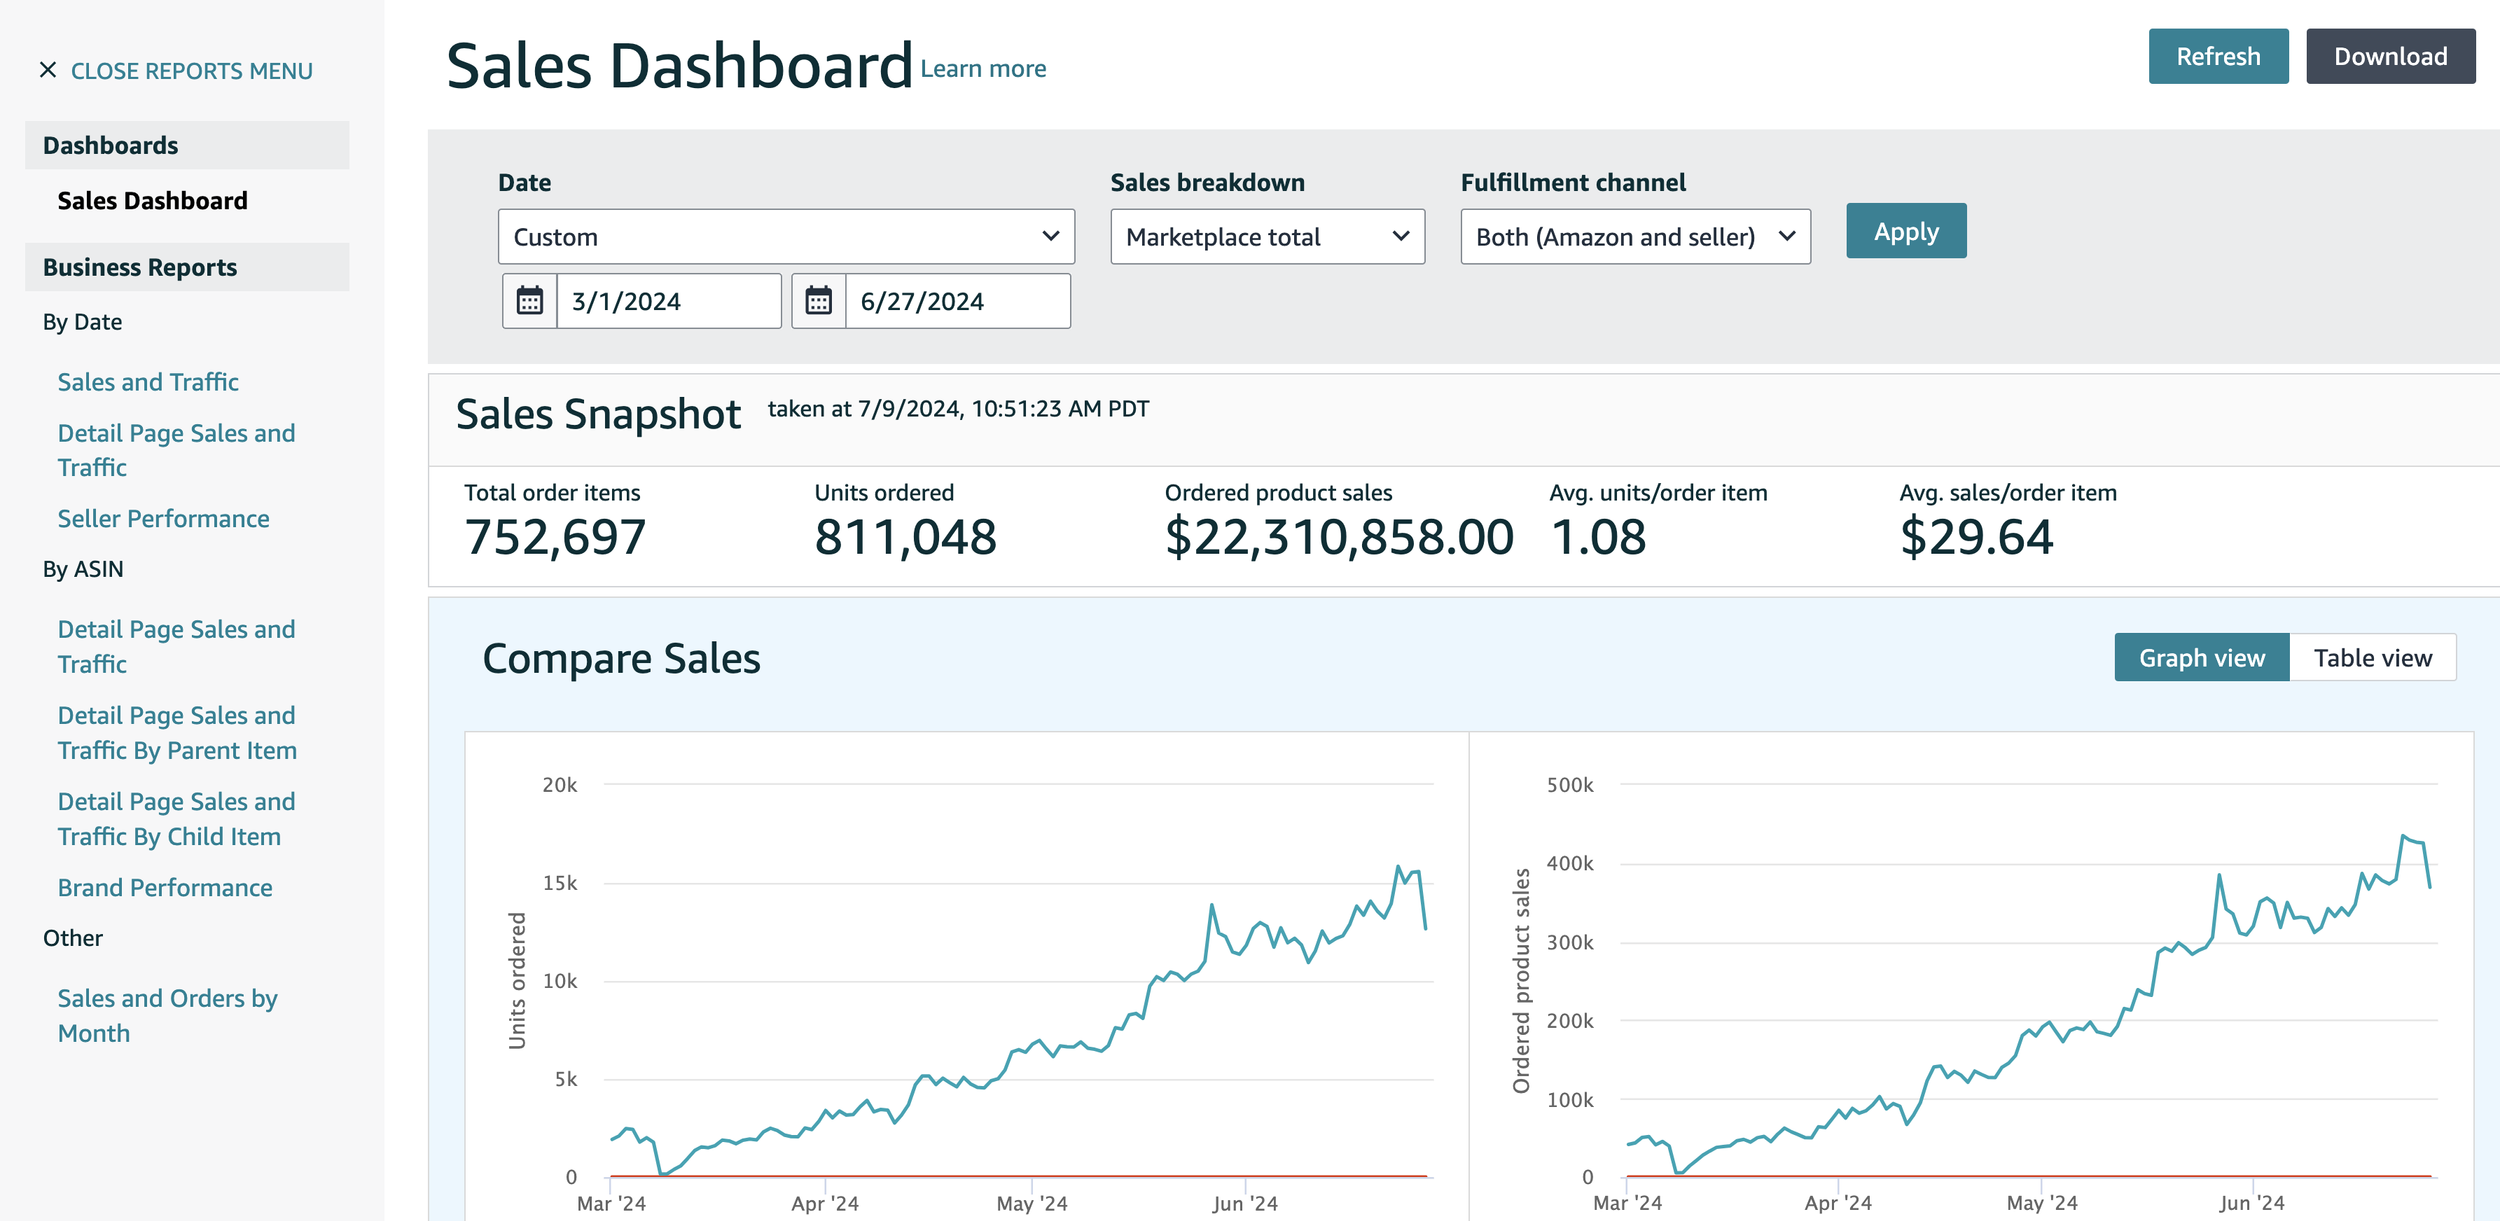Switch Compare Sales to Table view
This screenshot has height=1221, width=2500.
click(2373, 657)
